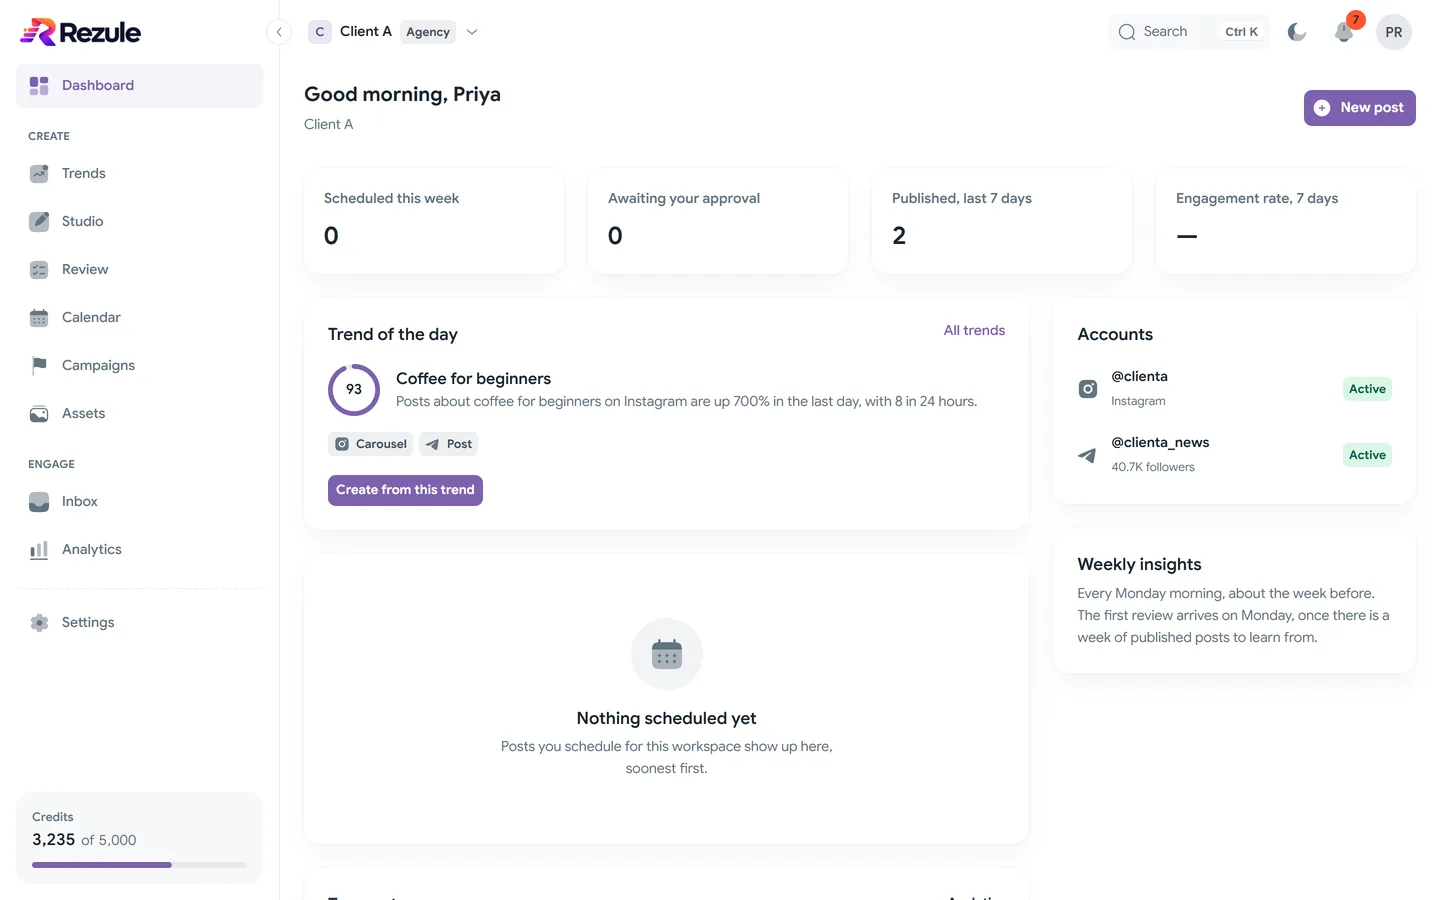This screenshot has width=1440, height=900.
Task: Click the Engagement rate, 7 days card
Action: pos(1286,221)
